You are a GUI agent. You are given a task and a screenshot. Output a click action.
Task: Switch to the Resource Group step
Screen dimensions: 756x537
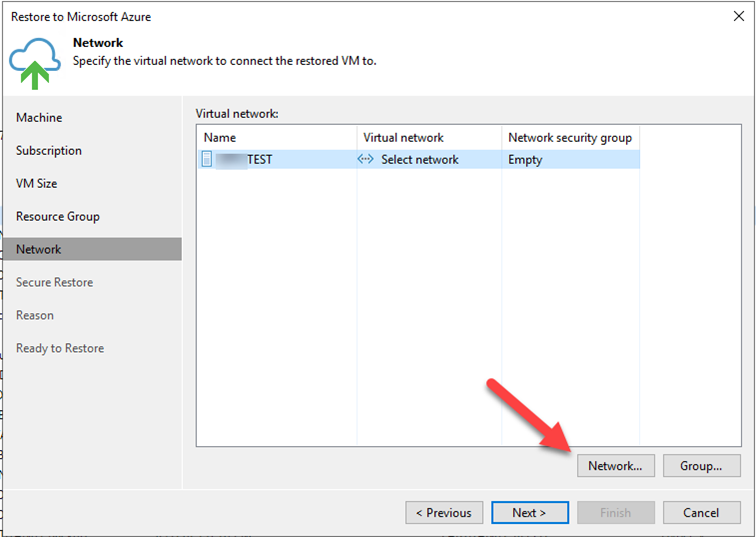tap(58, 216)
